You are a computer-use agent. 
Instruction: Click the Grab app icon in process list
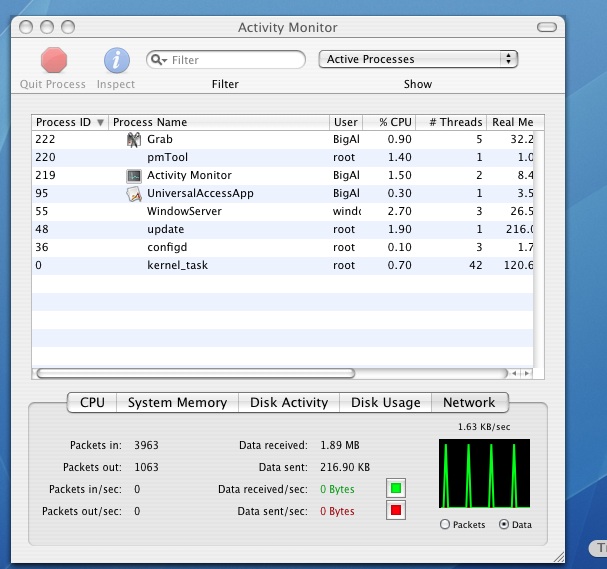134,139
